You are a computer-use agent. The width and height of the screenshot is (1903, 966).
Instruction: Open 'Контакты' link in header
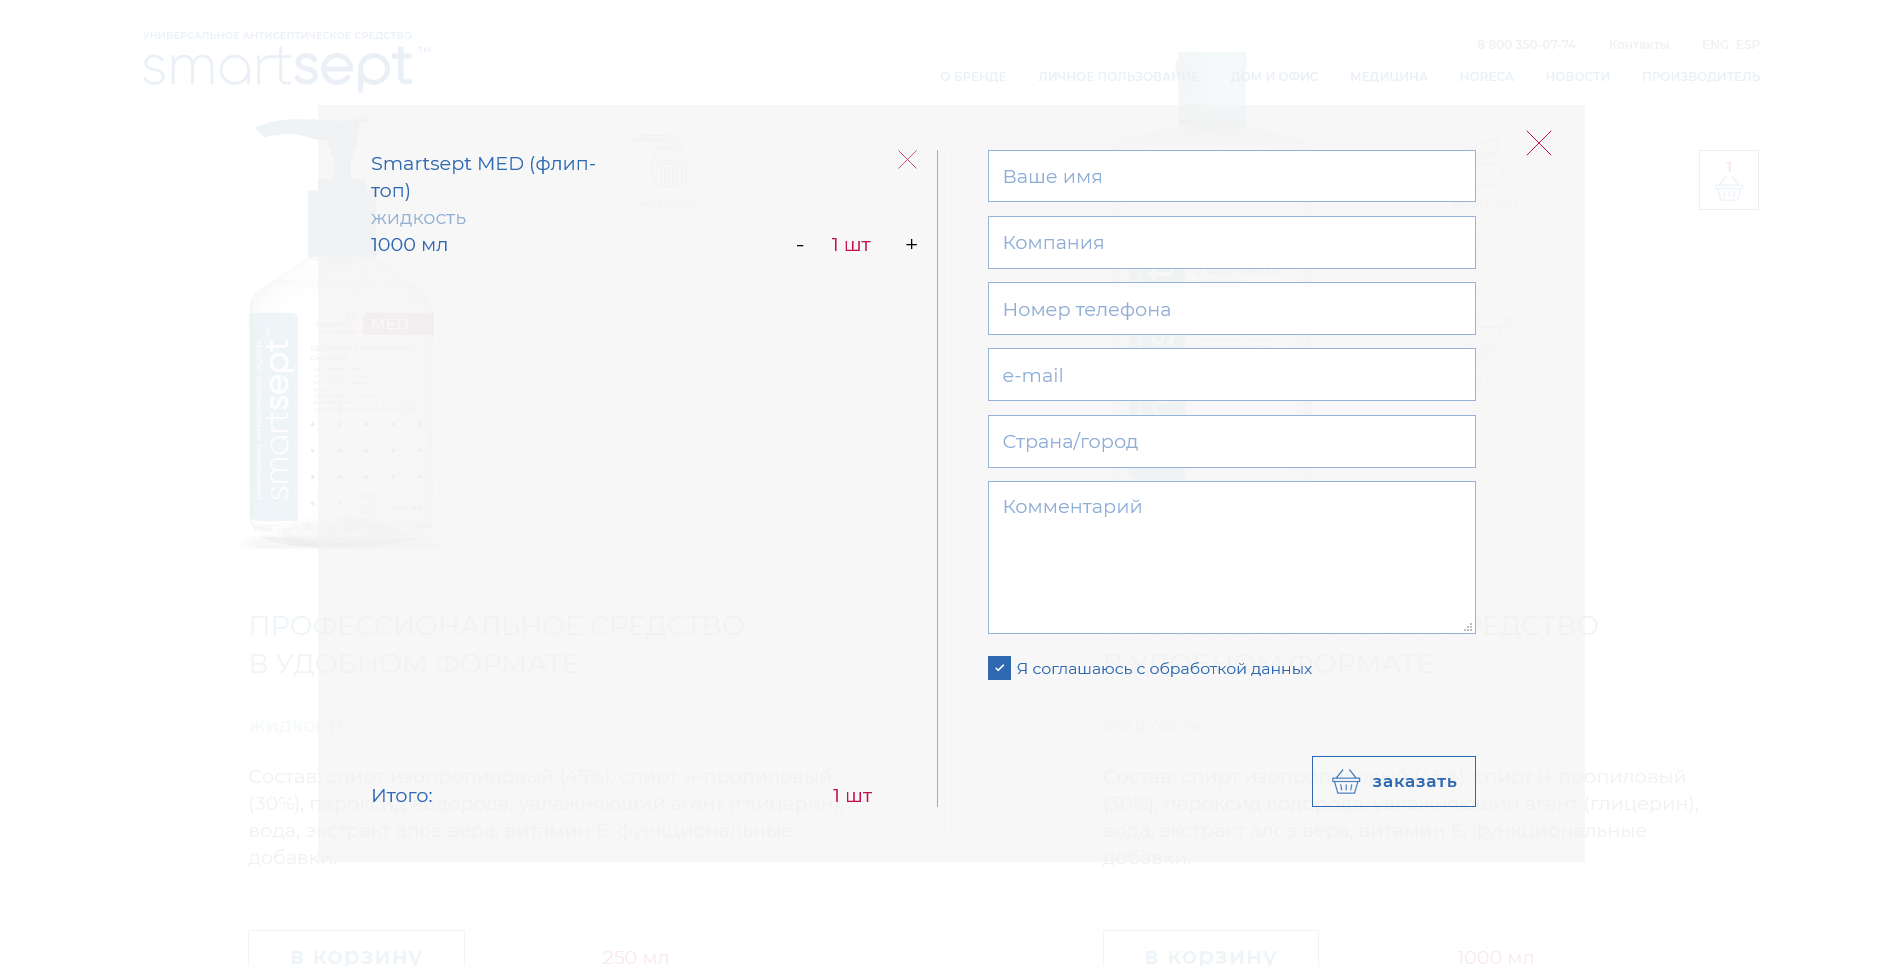1638,45
